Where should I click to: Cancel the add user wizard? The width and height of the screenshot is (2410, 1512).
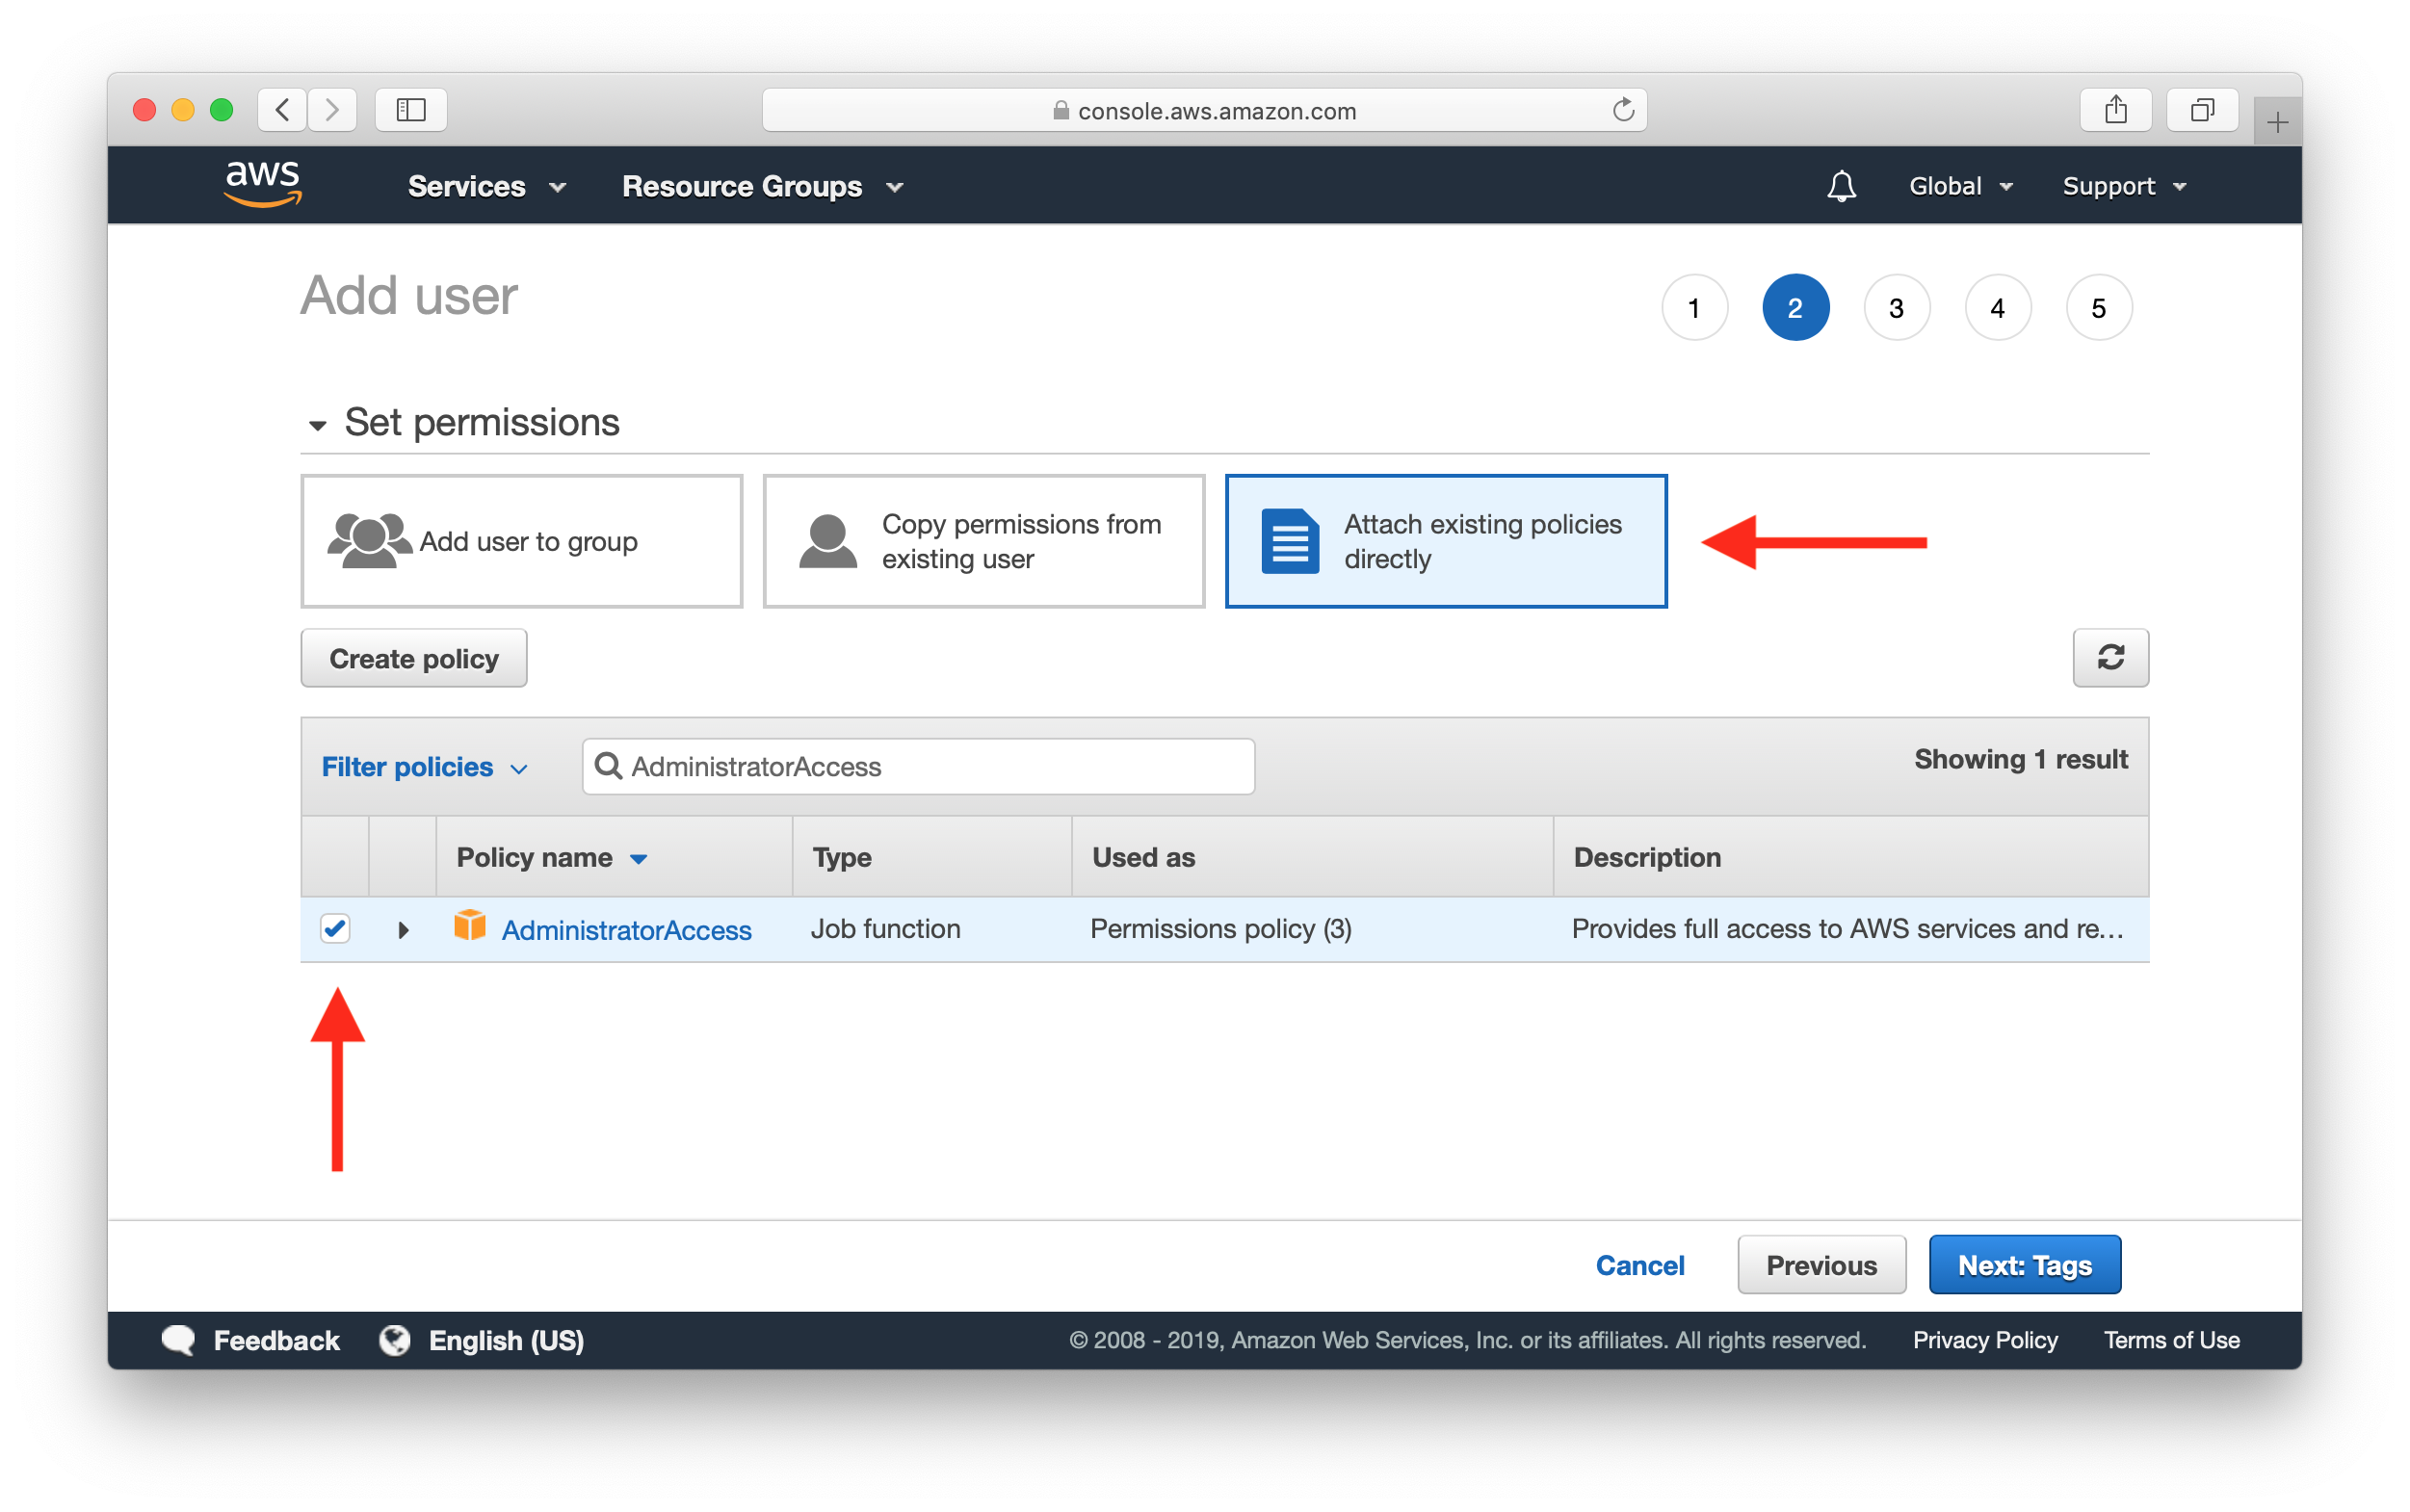pyautogui.click(x=1640, y=1265)
